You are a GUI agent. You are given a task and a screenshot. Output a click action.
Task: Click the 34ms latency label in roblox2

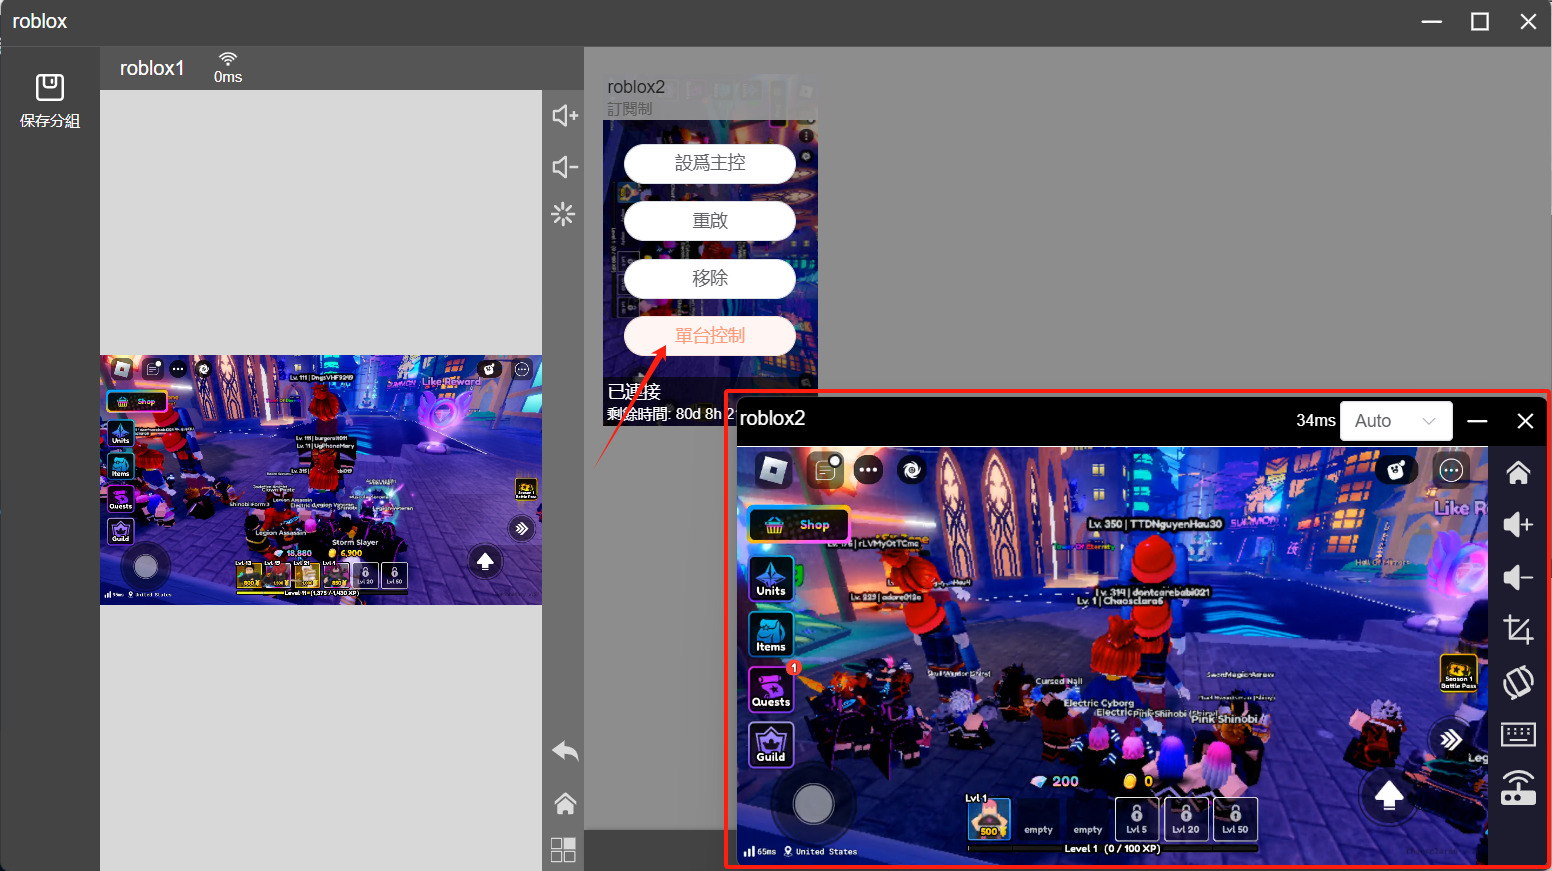(x=1316, y=421)
